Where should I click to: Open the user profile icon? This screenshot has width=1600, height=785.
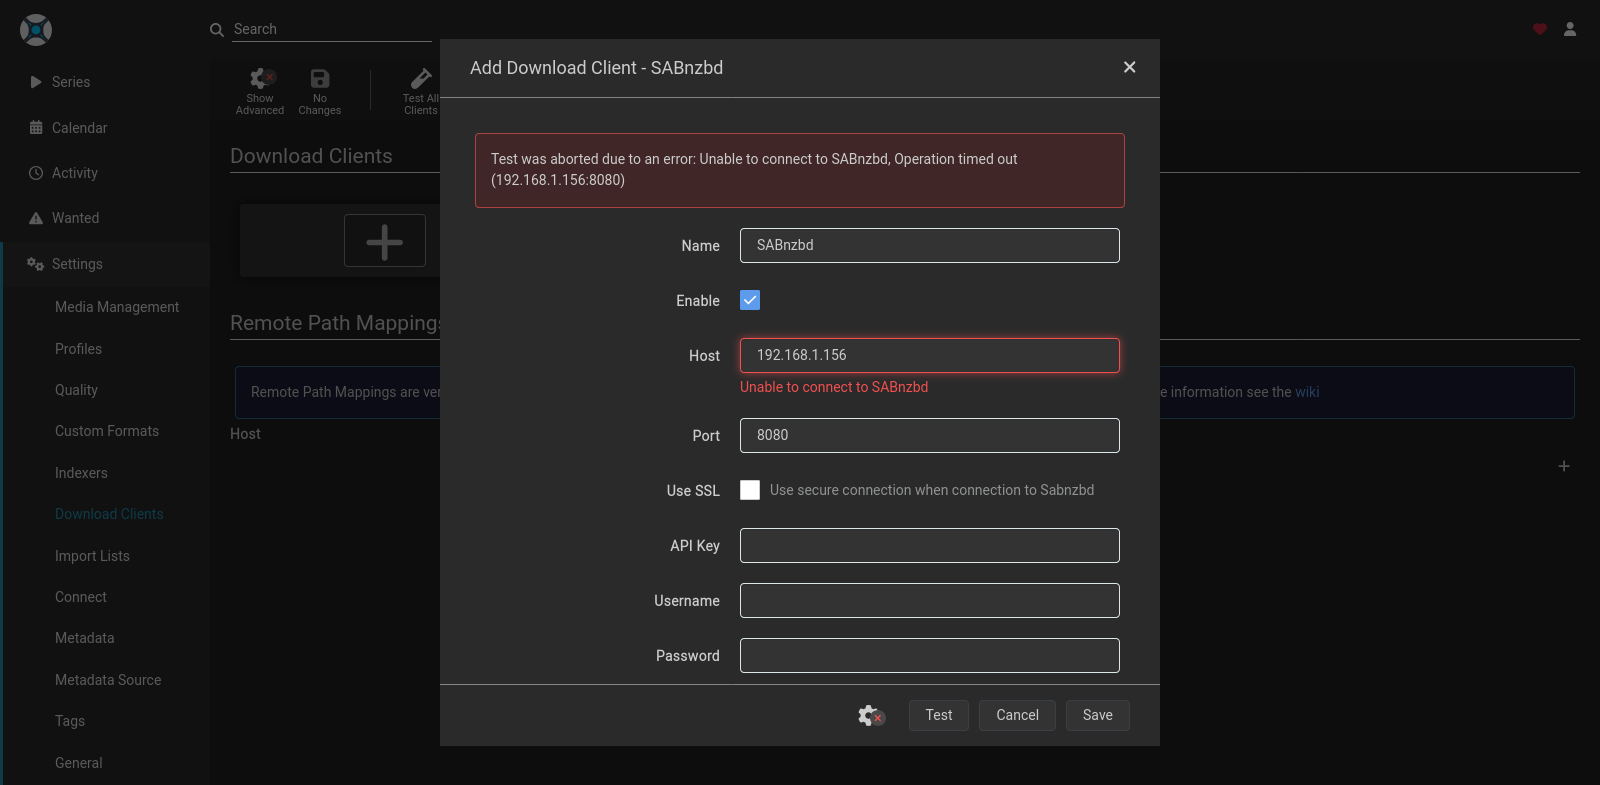(x=1570, y=29)
